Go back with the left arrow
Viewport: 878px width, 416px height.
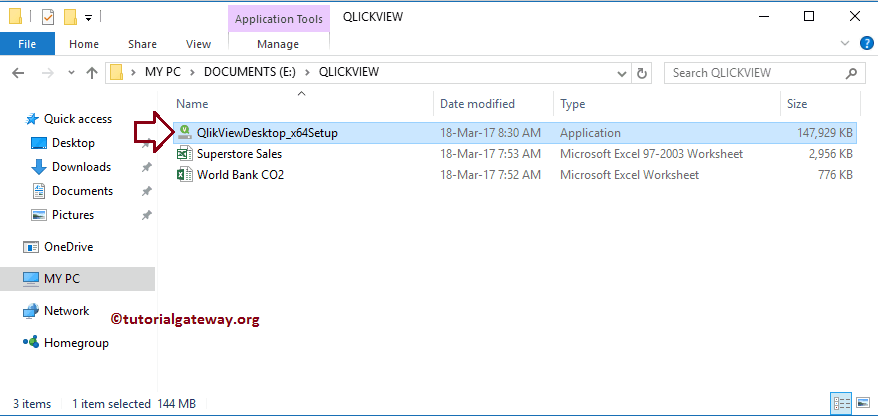tap(18, 73)
